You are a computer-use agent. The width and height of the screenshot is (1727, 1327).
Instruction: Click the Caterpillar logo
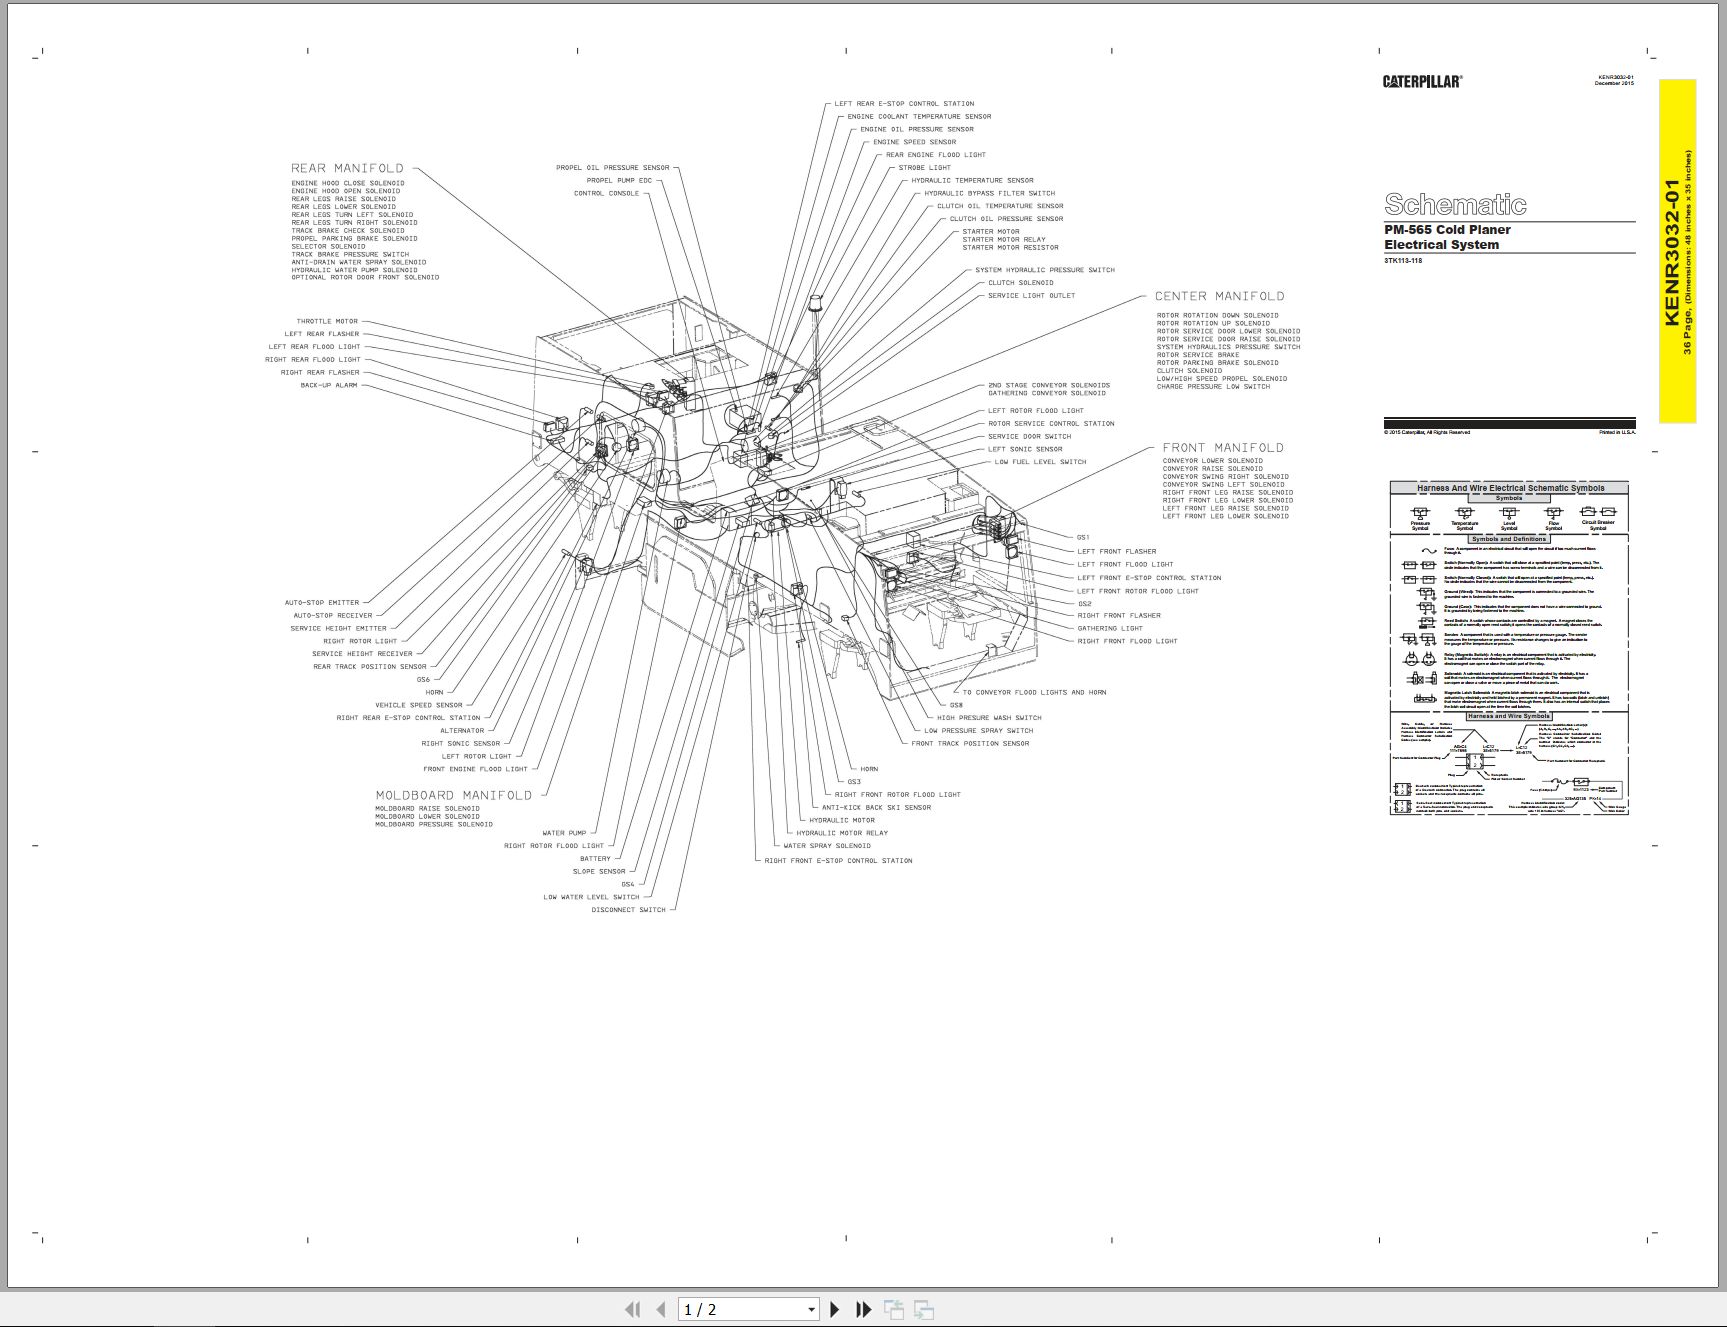1422,82
